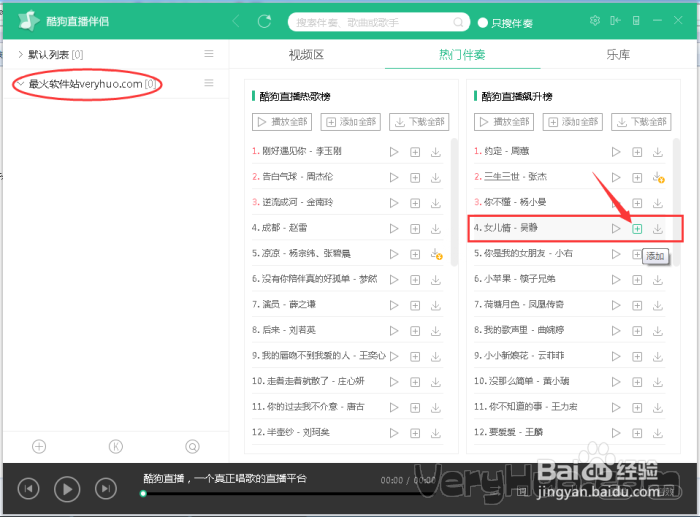Play song 成都 - 赵雷
700x517 pixels.
coord(394,229)
